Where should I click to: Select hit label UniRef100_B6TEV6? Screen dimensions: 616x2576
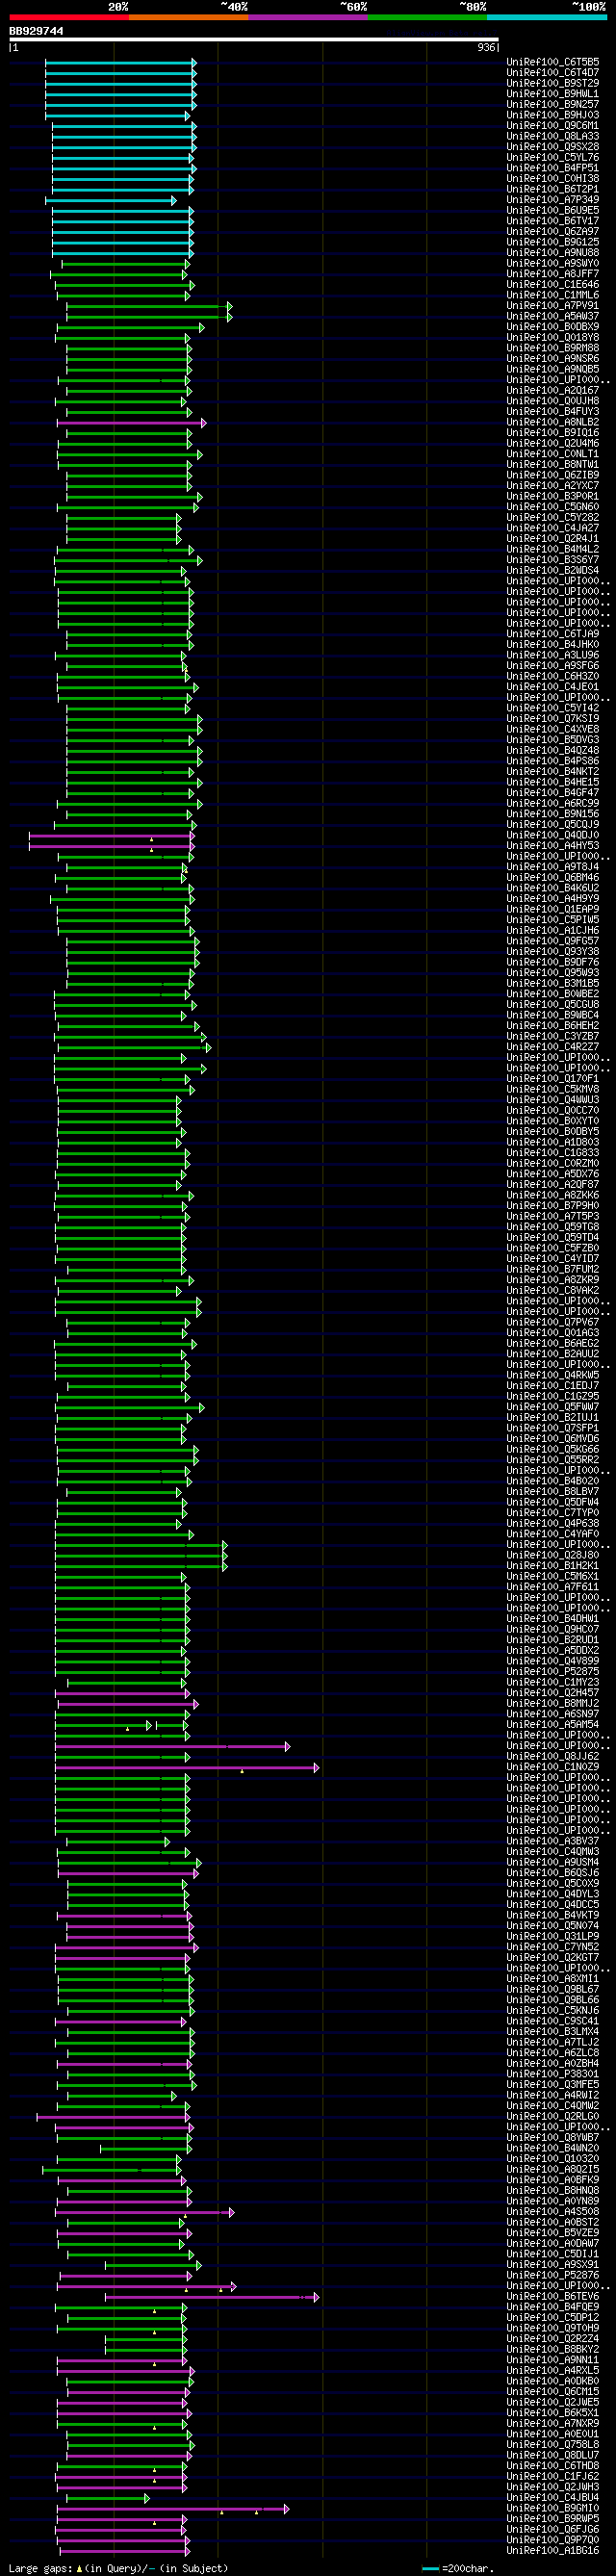point(553,2297)
